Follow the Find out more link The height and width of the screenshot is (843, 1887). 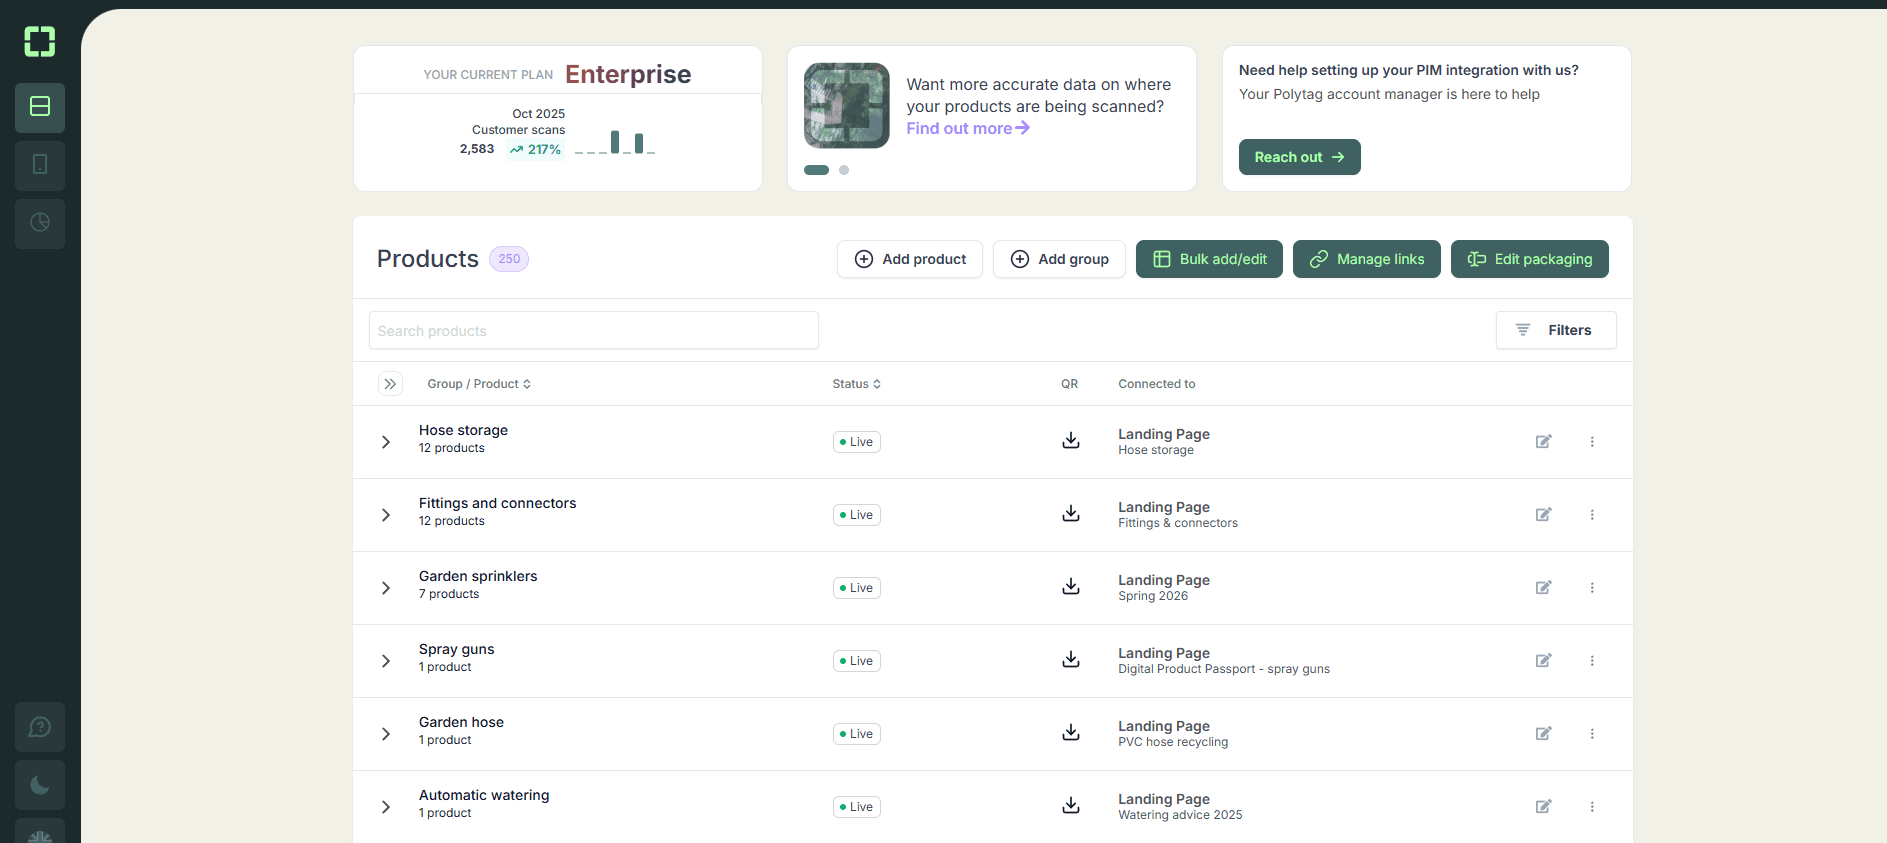tap(968, 128)
